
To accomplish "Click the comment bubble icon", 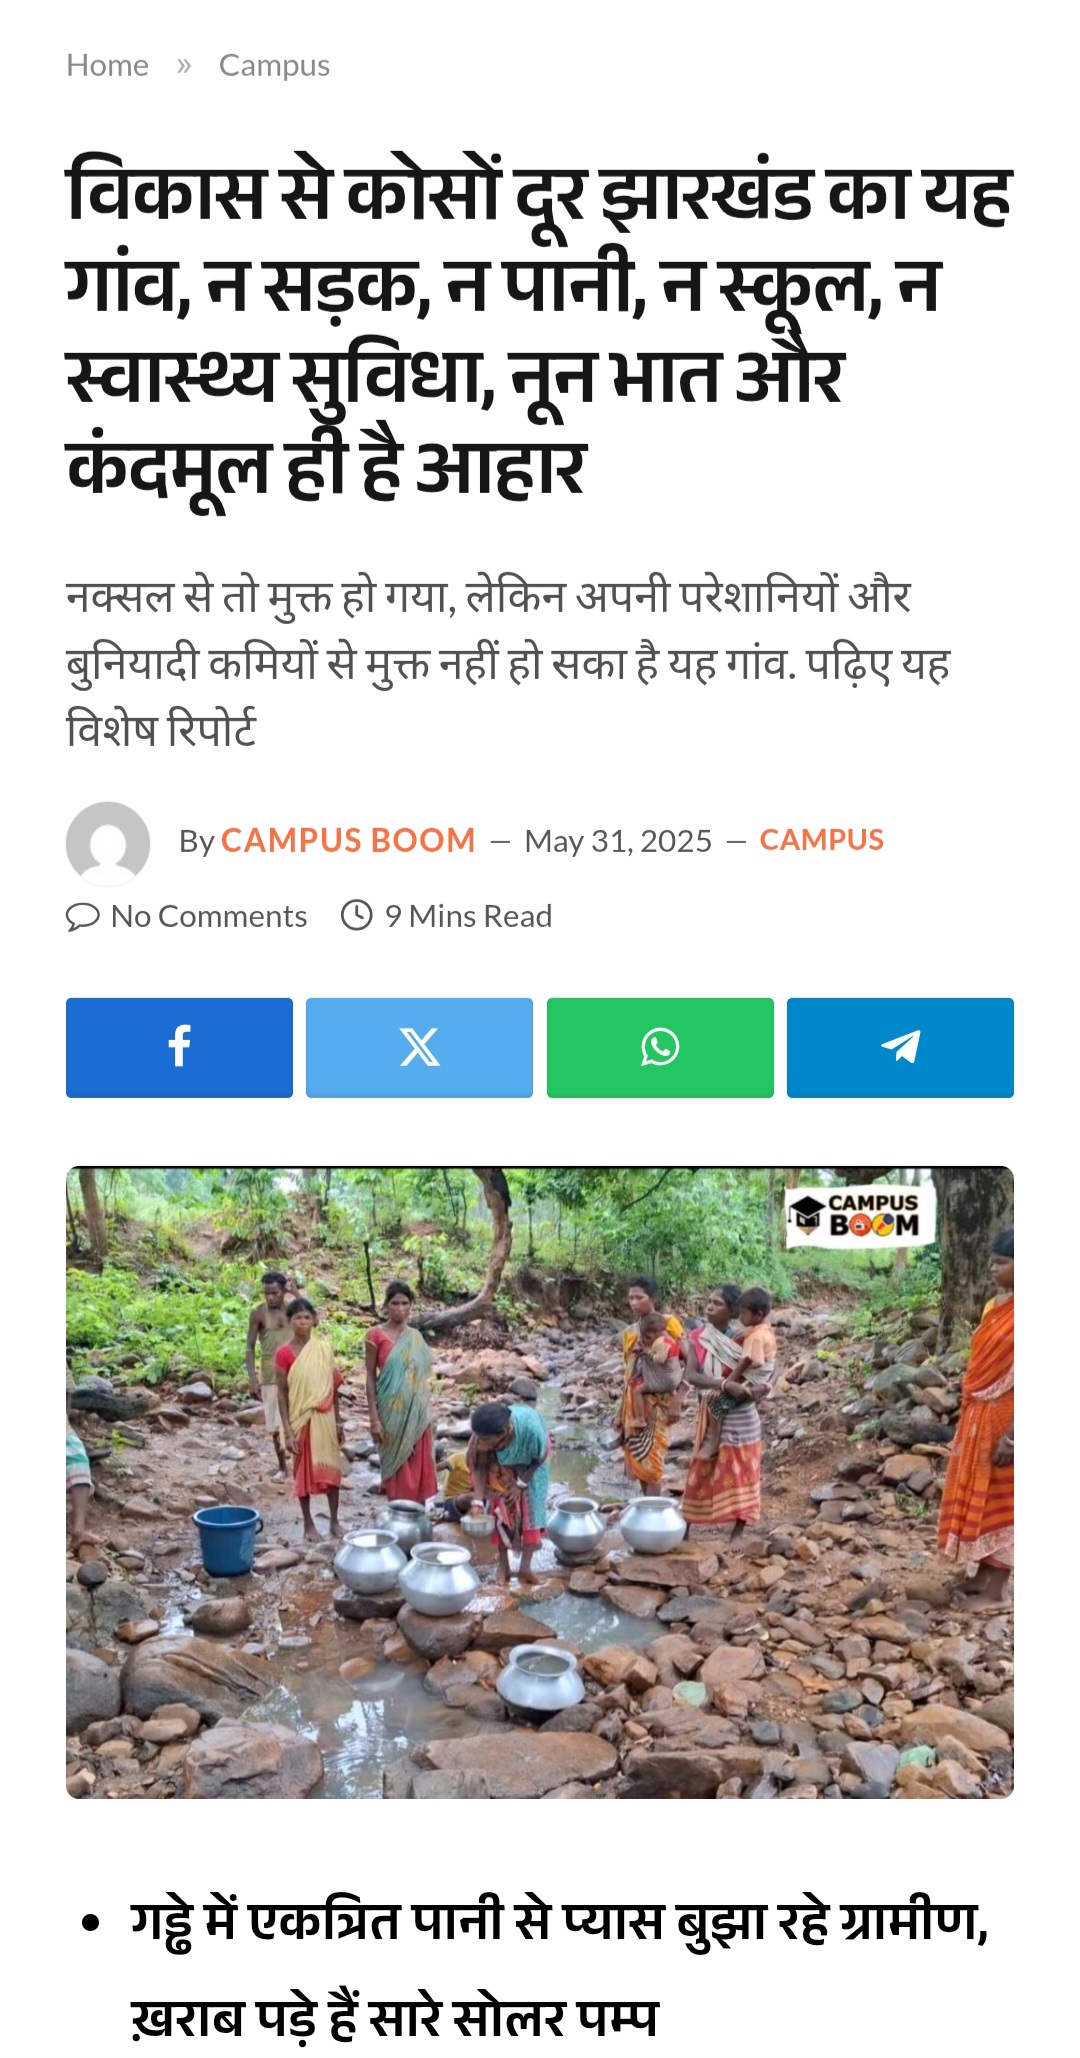I will (83, 916).
